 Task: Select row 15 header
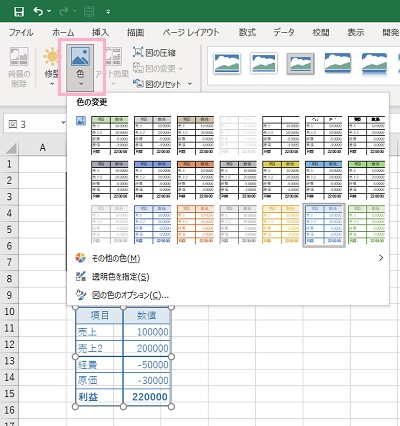click(9, 393)
